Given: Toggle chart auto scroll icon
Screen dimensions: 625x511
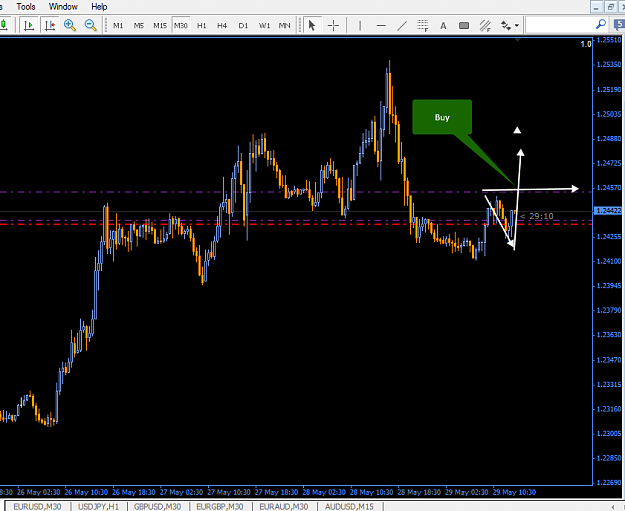Looking at the screenshot, I should [29, 26].
